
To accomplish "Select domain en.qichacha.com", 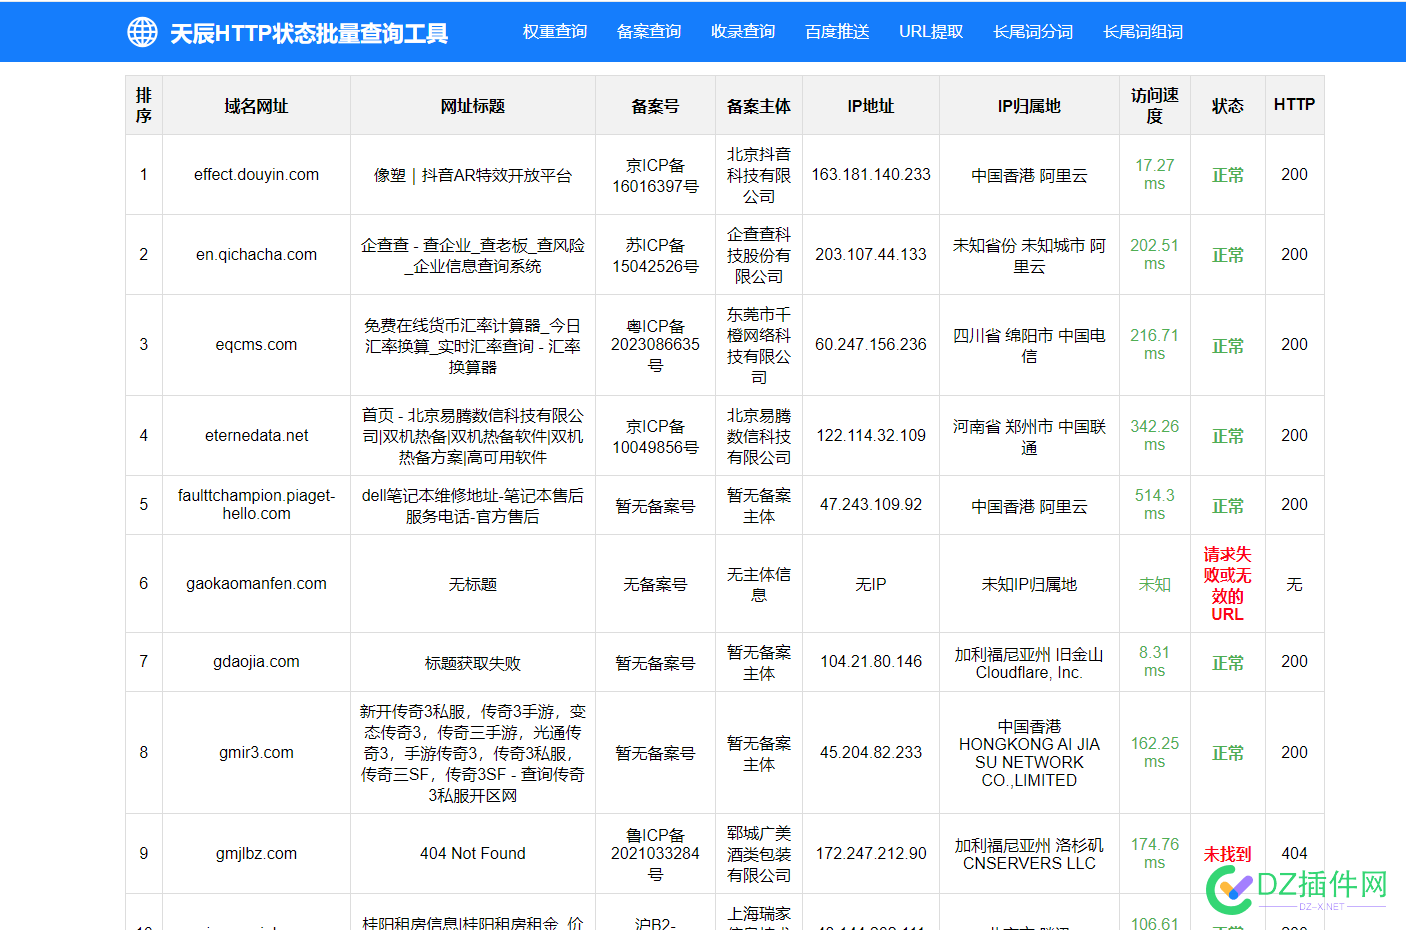I will tap(256, 254).
